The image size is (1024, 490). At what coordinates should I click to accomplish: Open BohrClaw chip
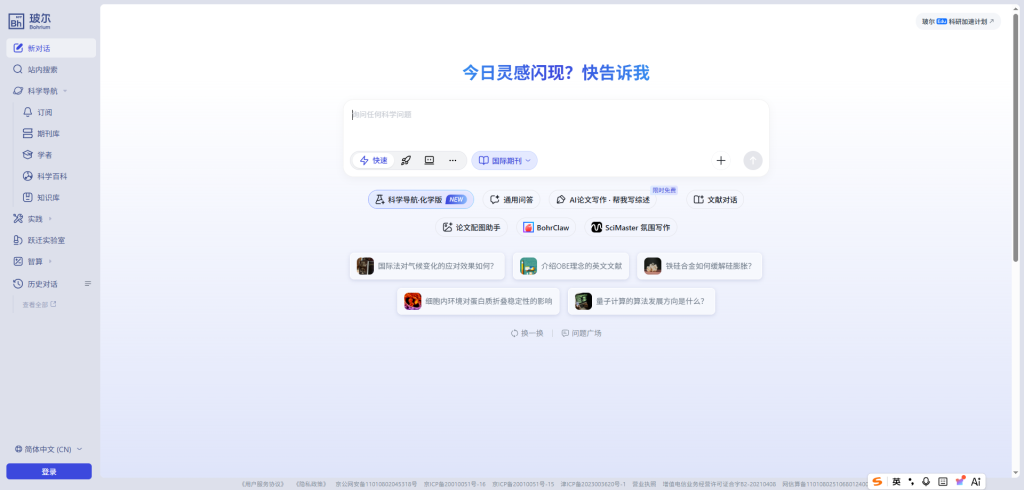coord(546,227)
